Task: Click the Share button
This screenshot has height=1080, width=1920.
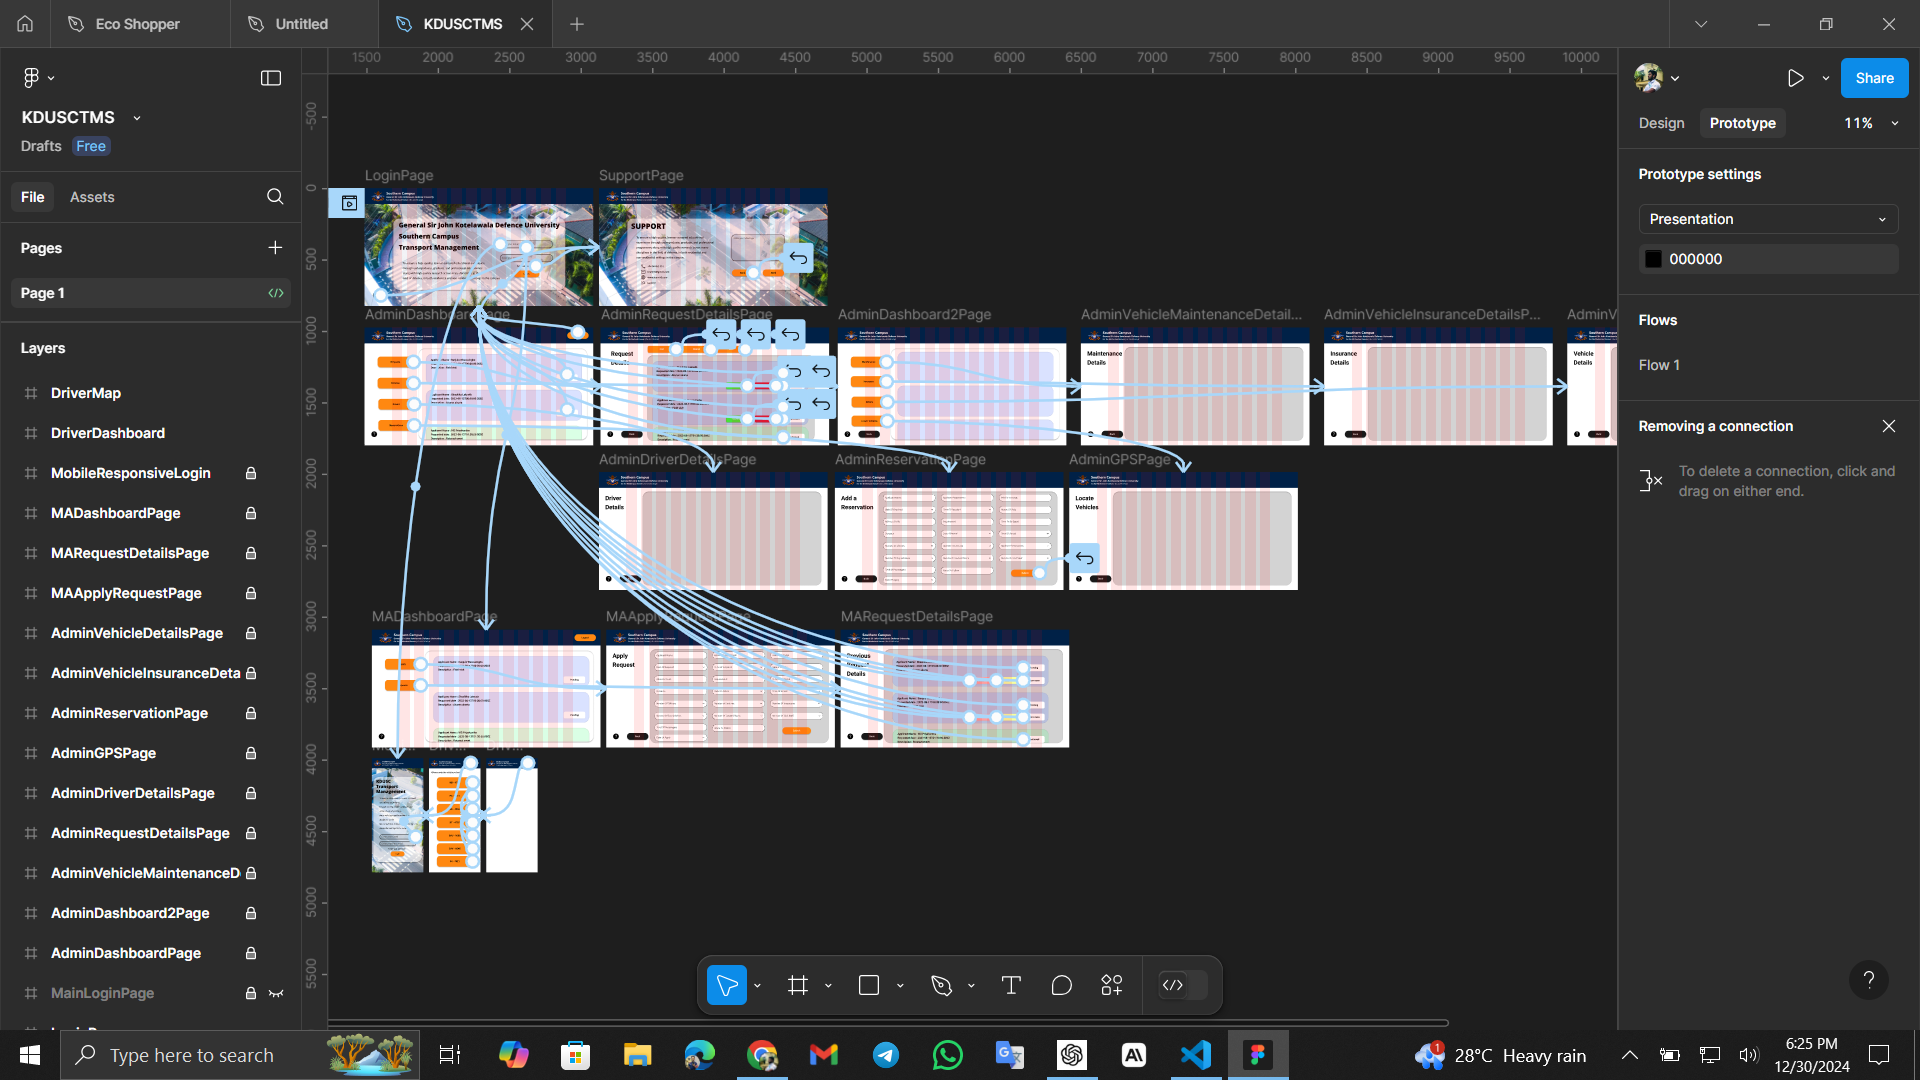Action: [1874, 78]
